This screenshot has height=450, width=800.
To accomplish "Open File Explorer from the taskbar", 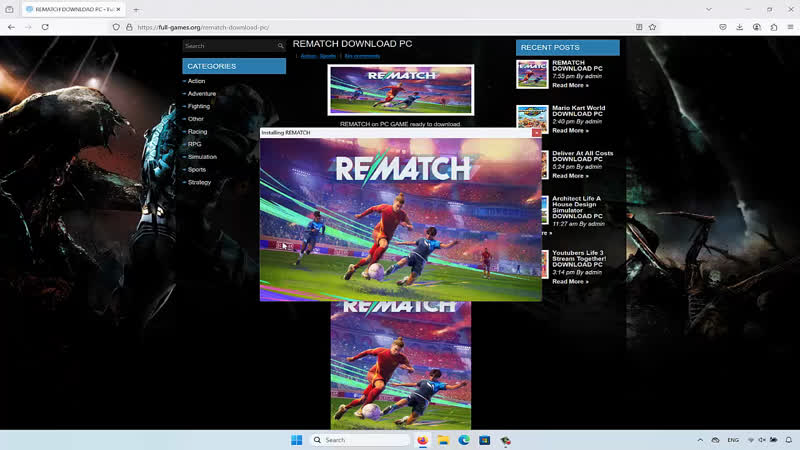I will click(443, 440).
